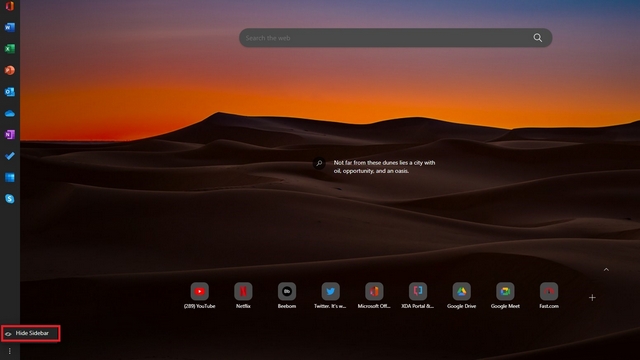Viewport: 640px width, 360px height.
Task: Focus the Search the web field
Action: pyautogui.click(x=395, y=38)
